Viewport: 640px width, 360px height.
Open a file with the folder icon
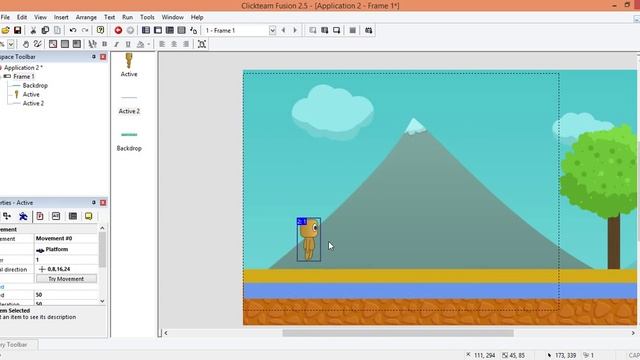pyautogui.click(x=5, y=30)
